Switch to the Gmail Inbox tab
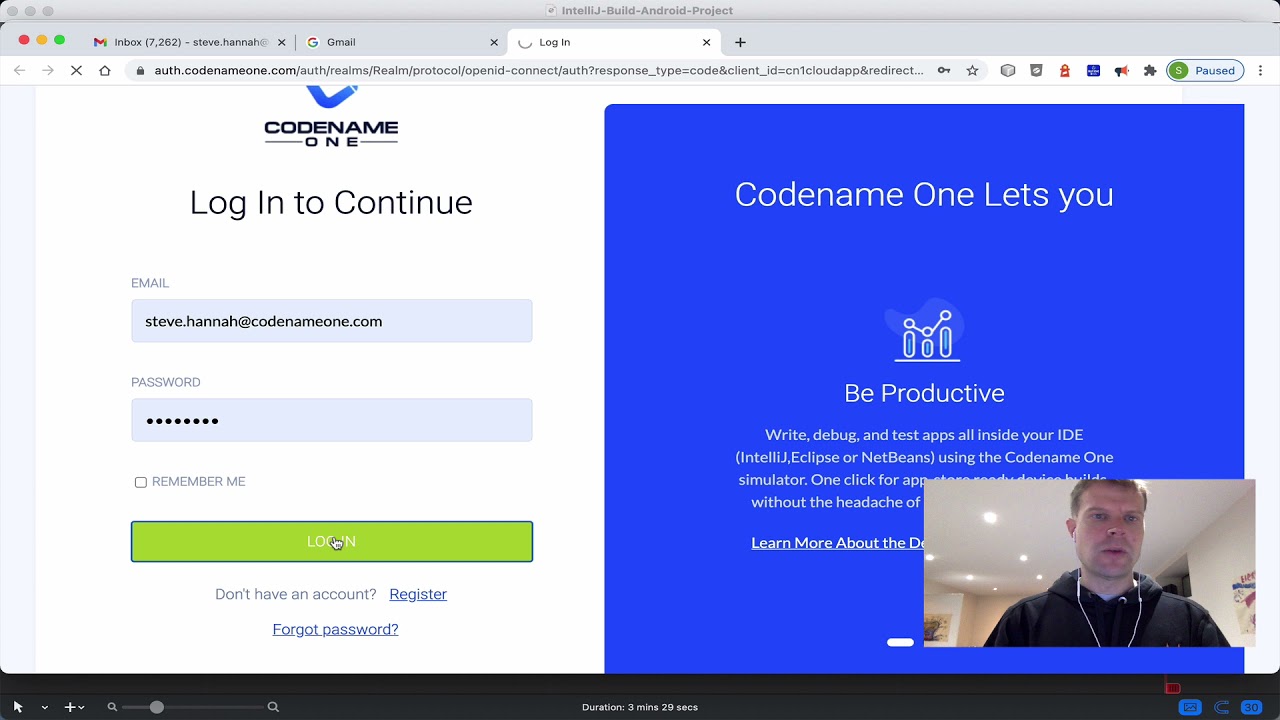 pyautogui.click(x=190, y=42)
